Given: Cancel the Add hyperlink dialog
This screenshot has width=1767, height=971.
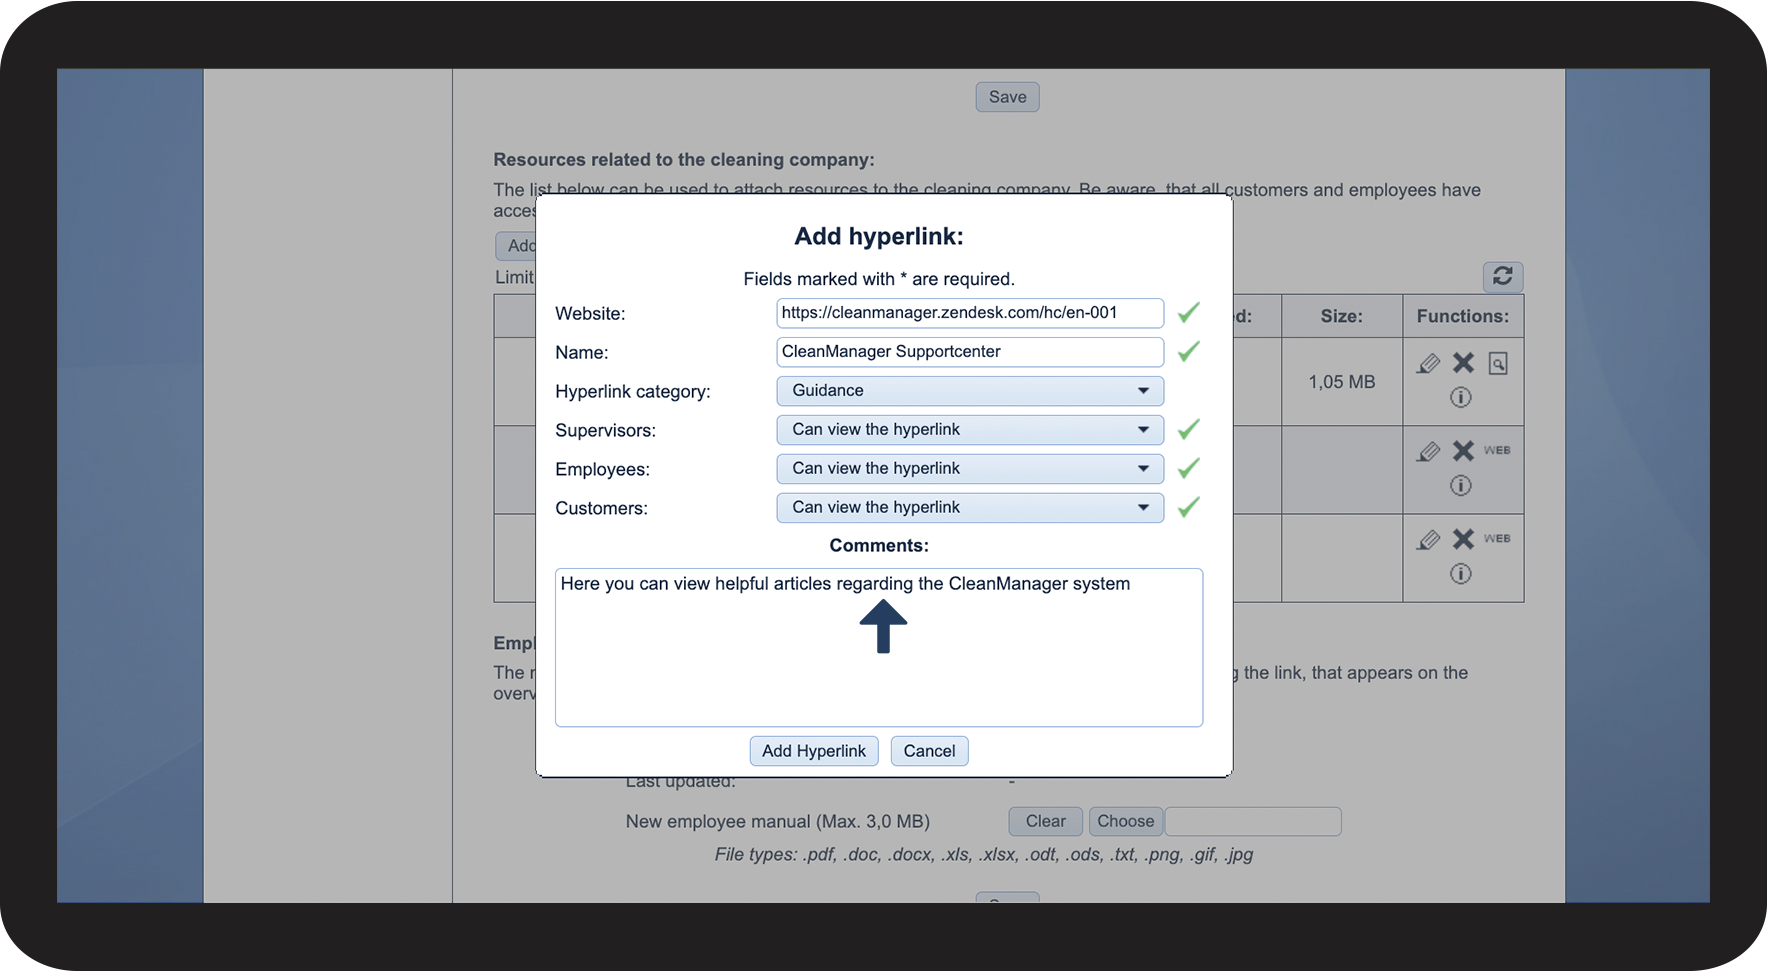Looking at the screenshot, I should pyautogui.click(x=929, y=751).
